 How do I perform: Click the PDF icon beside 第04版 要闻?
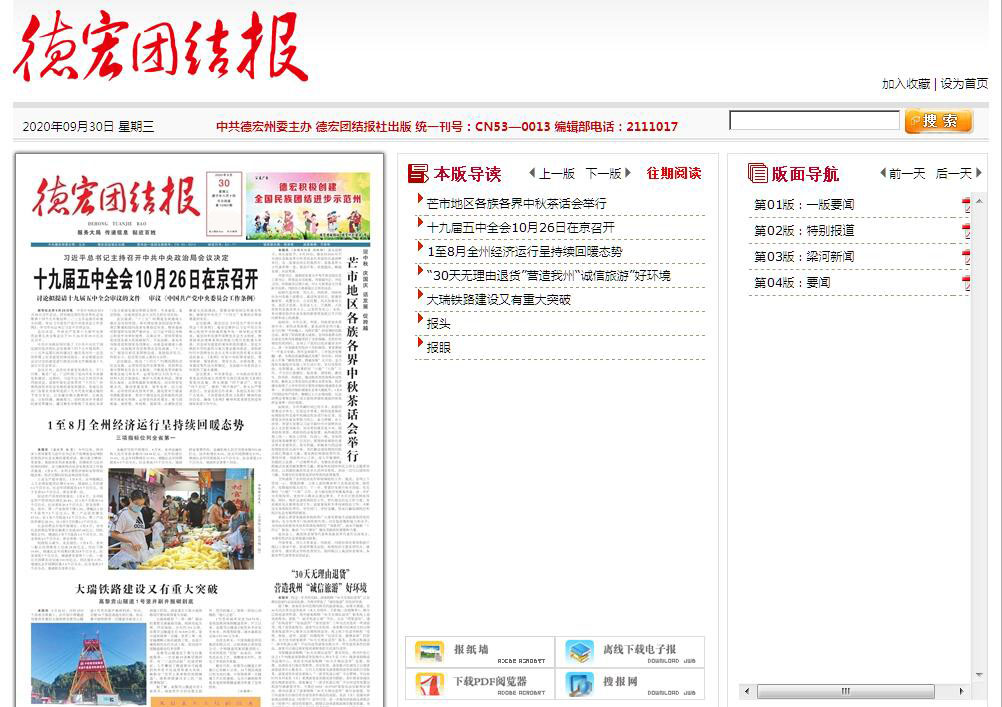pos(966,284)
